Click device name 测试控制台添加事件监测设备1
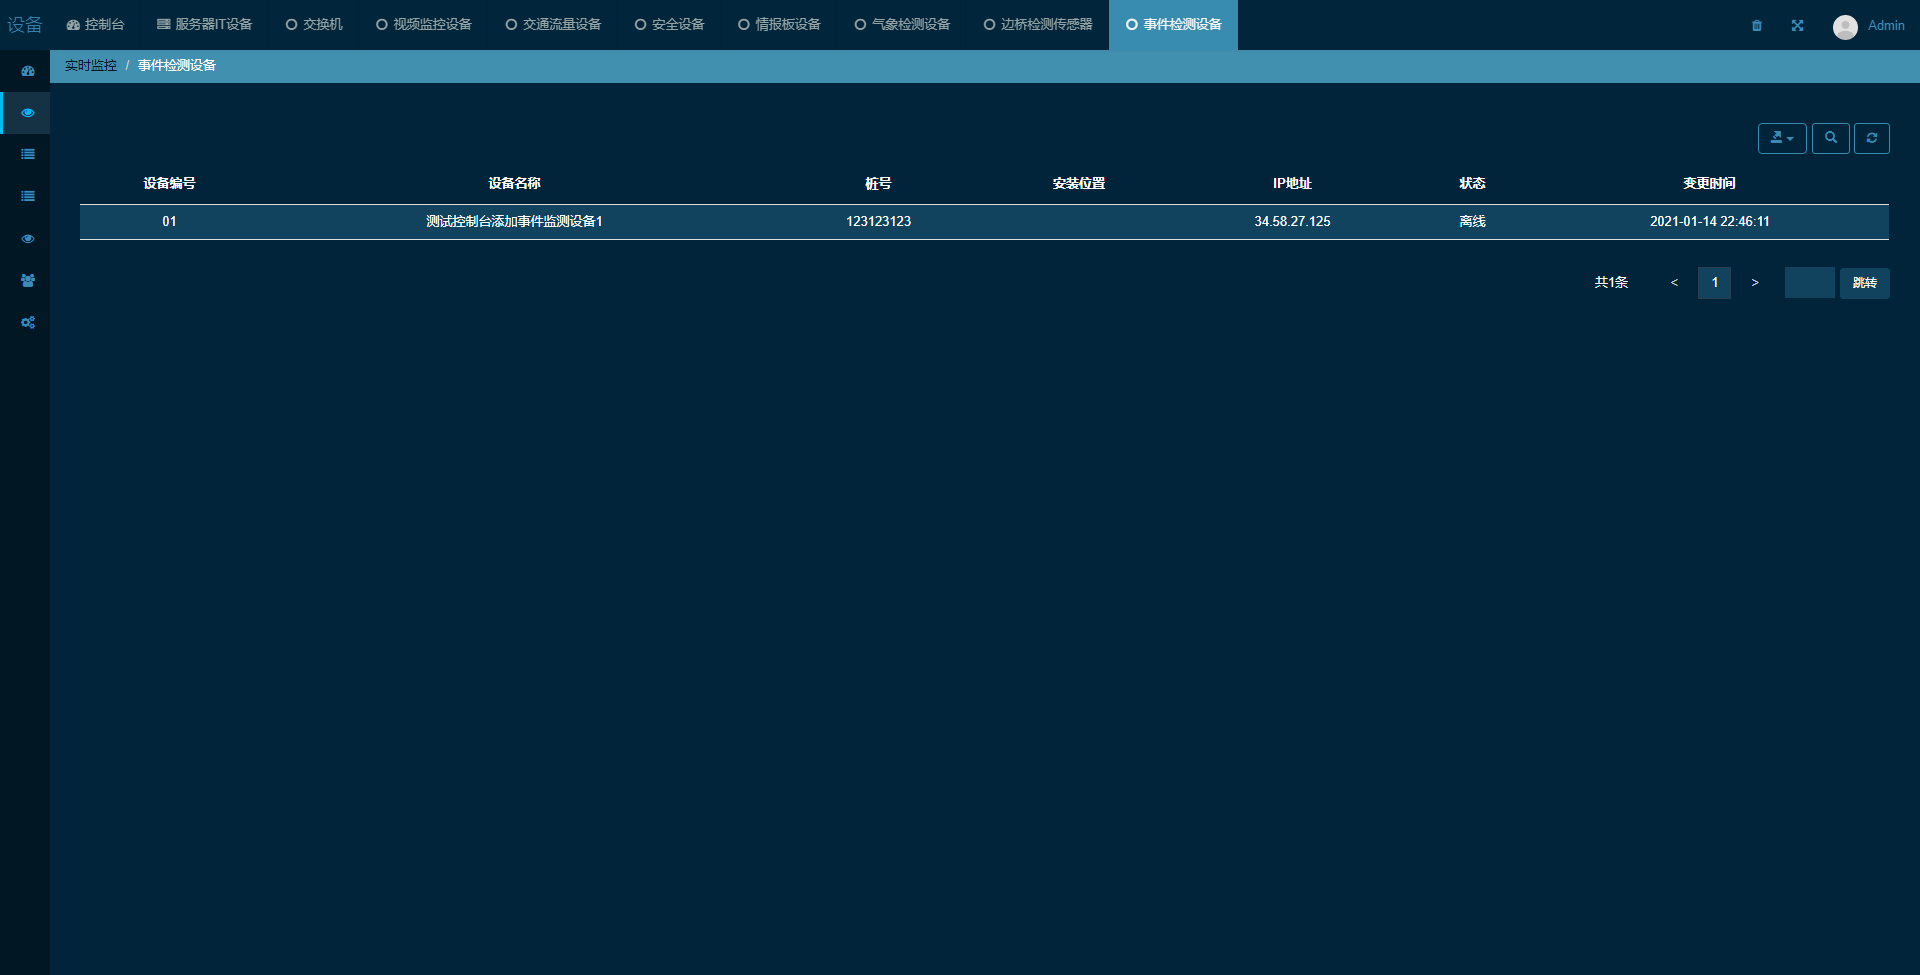The image size is (1920, 975). tap(514, 222)
